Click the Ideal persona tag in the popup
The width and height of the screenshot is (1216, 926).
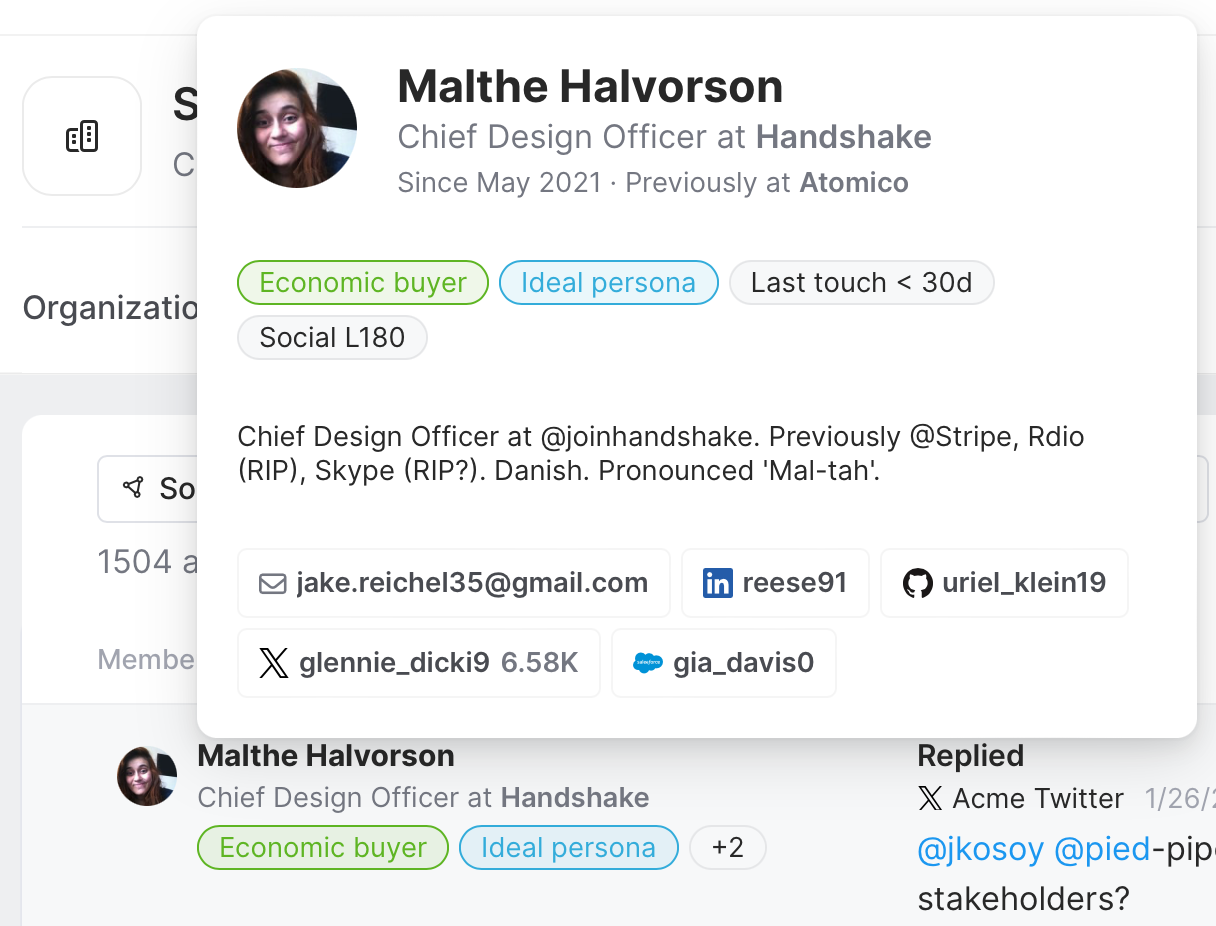point(608,283)
